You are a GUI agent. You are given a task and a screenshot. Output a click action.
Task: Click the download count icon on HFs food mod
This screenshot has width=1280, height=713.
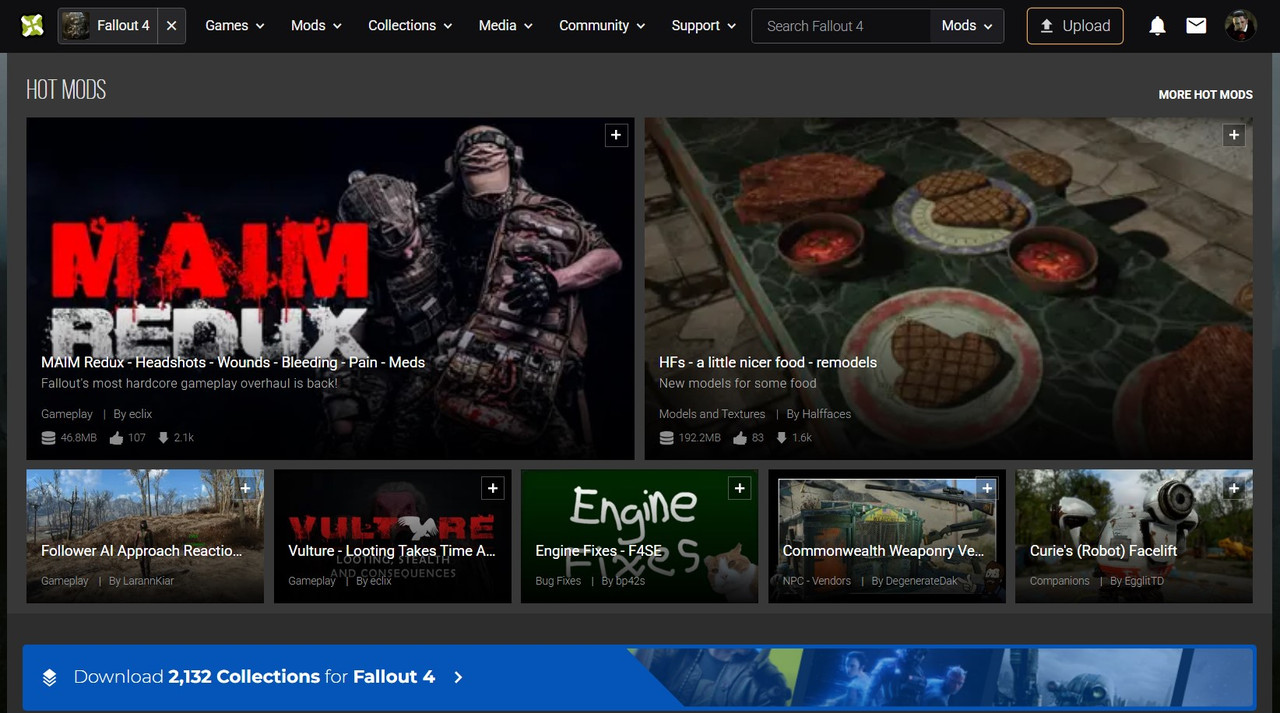(x=782, y=438)
